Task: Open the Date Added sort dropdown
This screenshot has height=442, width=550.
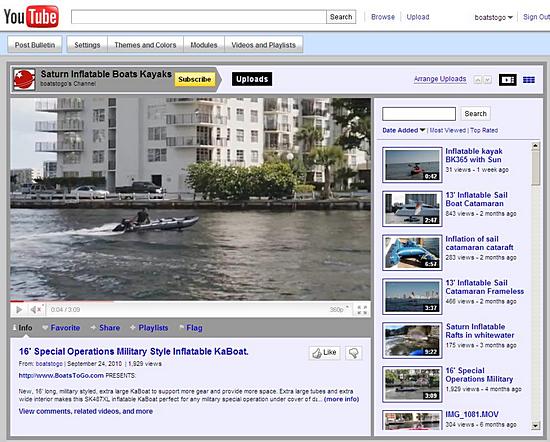Action: [x=403, y=130]
